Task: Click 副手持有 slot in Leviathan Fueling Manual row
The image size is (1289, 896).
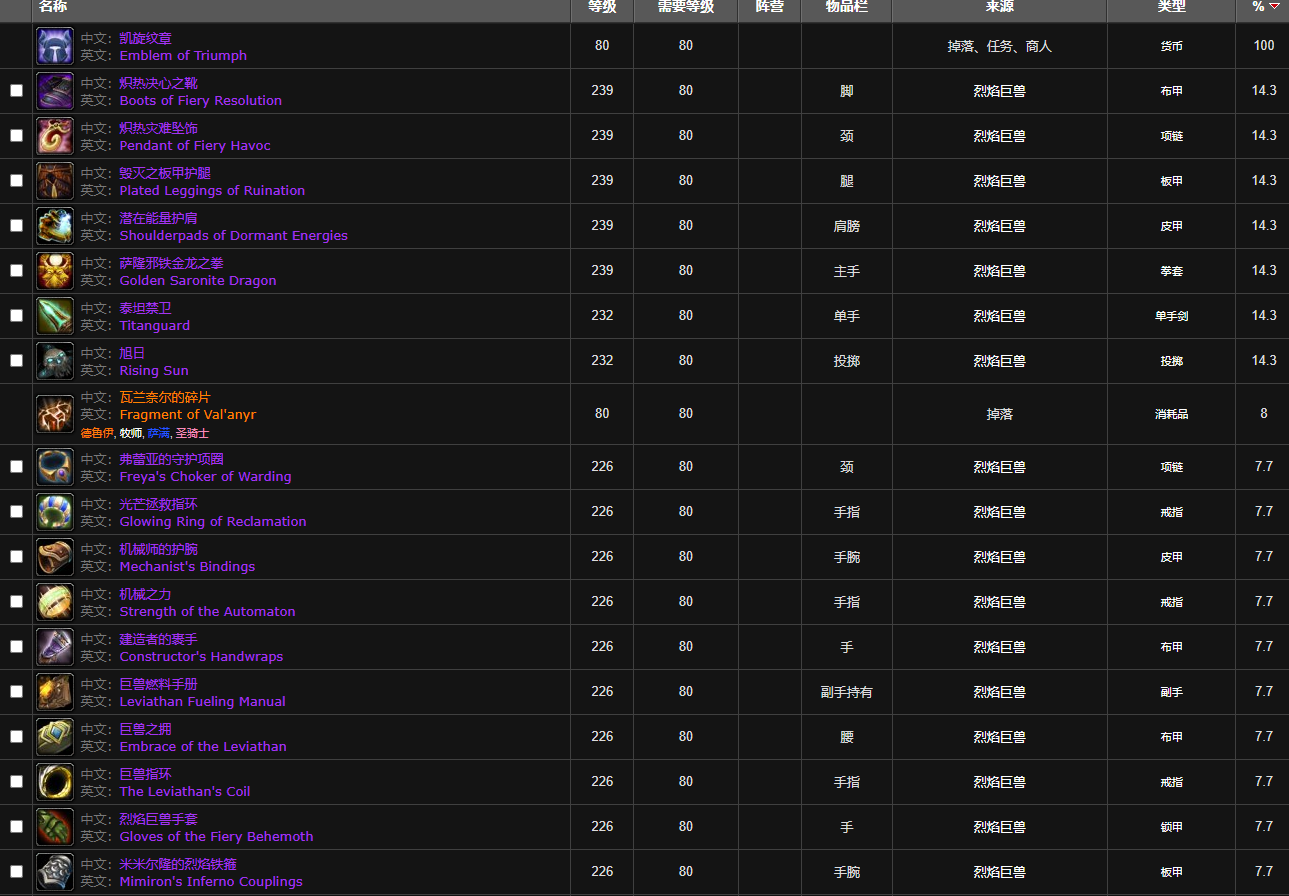Action: click(846, 692)
